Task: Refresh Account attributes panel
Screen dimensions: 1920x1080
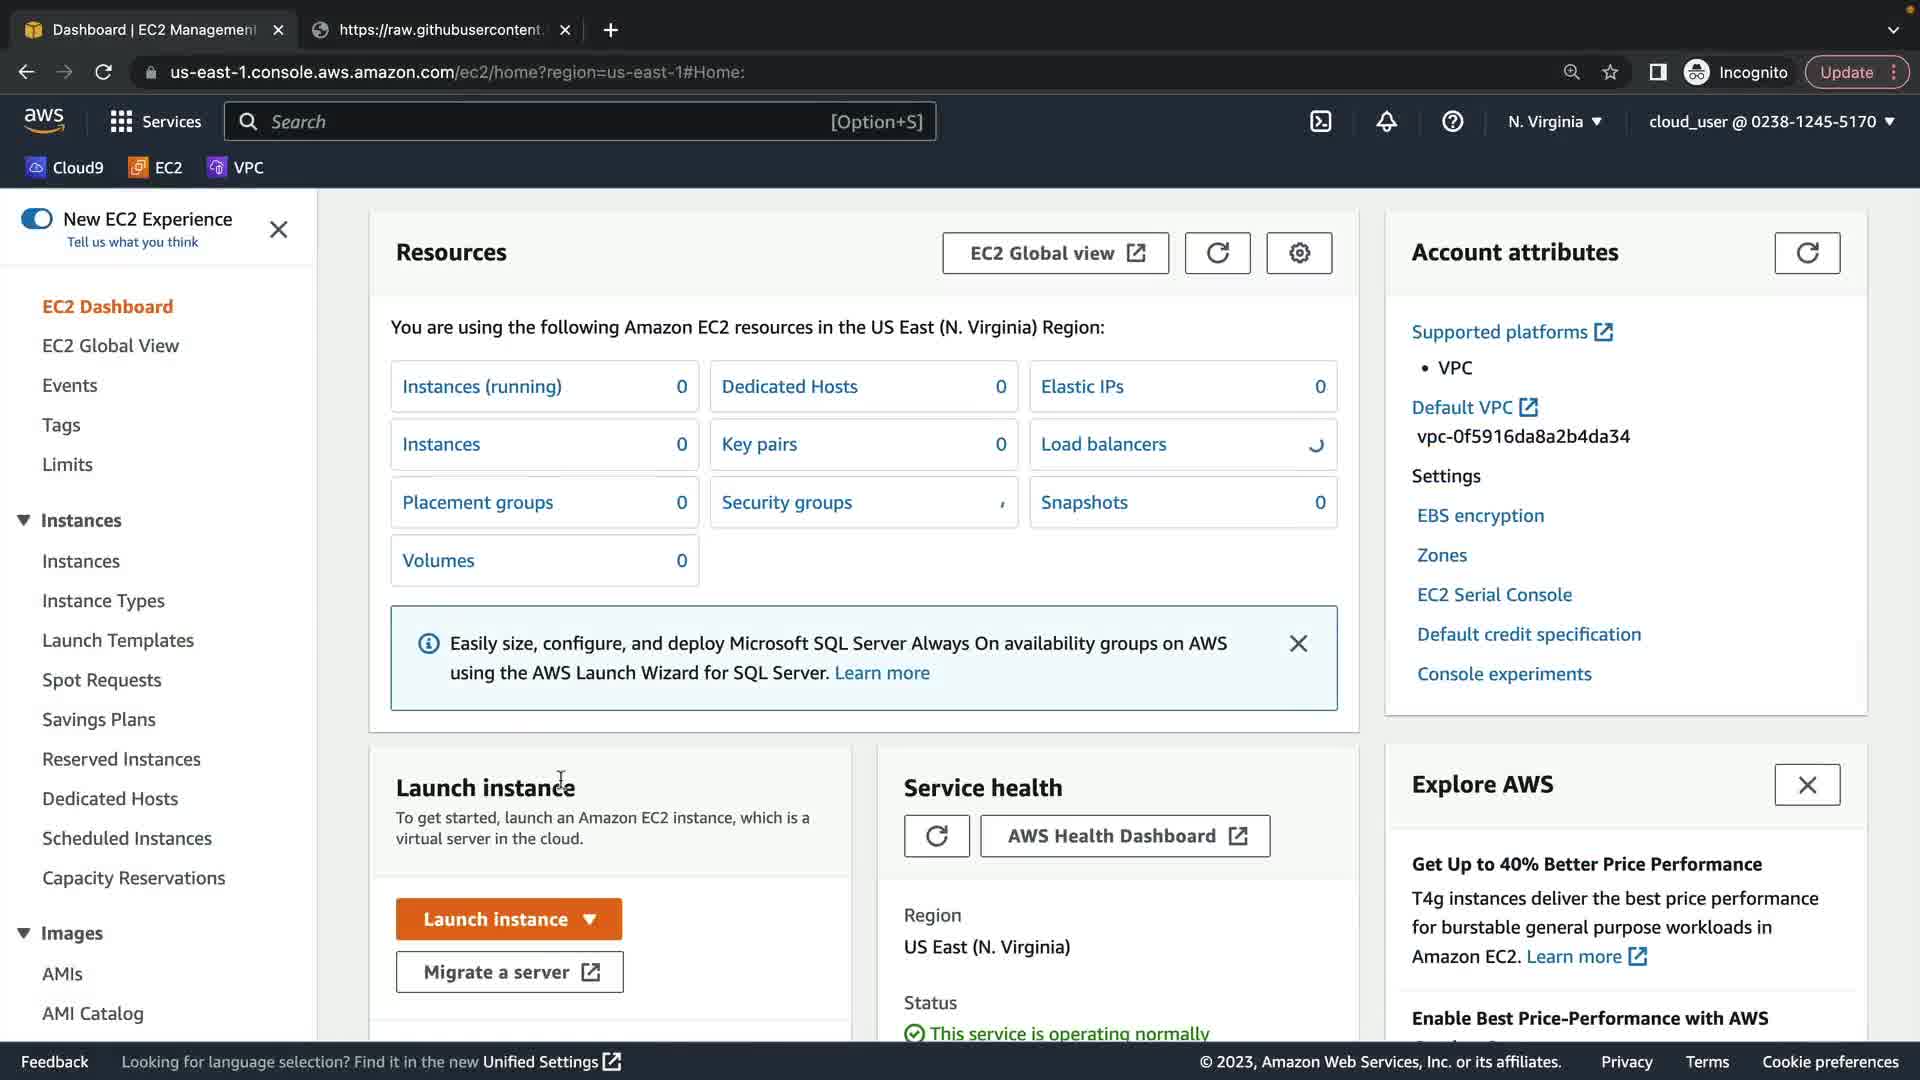Action: (x=1806, y=253)
